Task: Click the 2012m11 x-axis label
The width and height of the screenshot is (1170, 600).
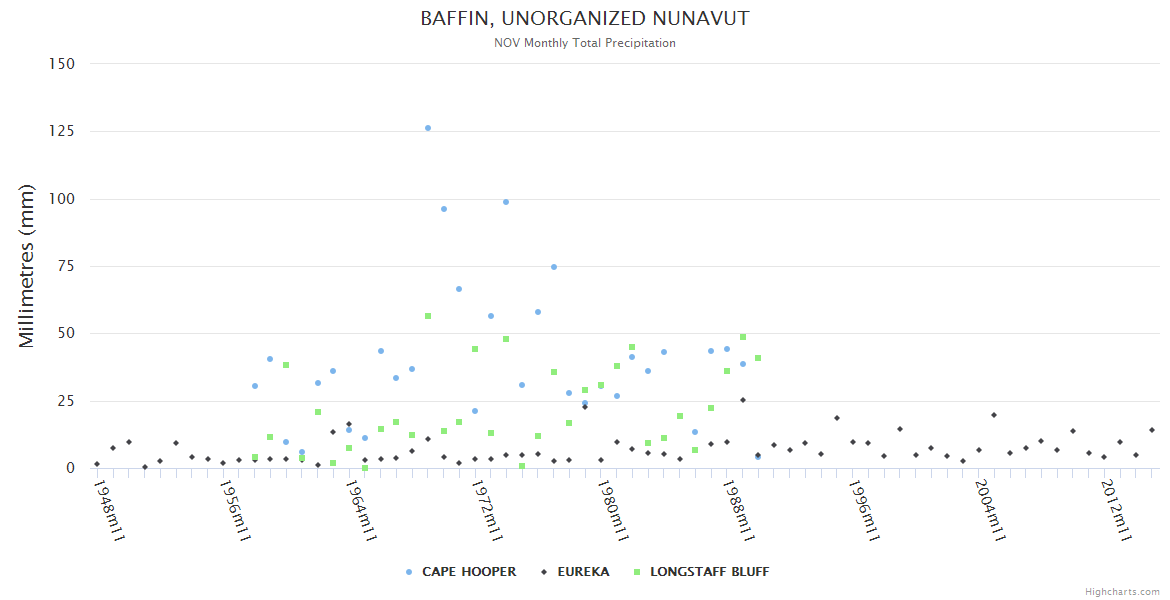Action: coord(1116,511)
